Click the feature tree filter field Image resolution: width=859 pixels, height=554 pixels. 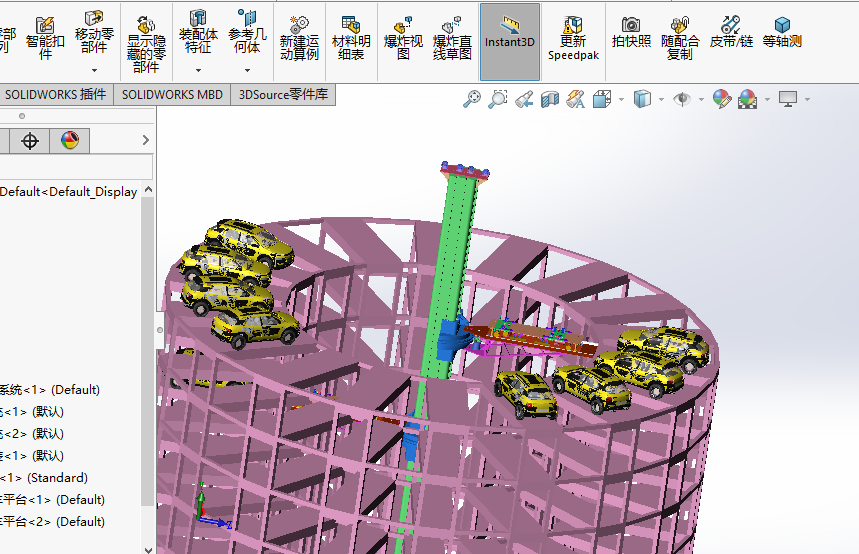76,167
